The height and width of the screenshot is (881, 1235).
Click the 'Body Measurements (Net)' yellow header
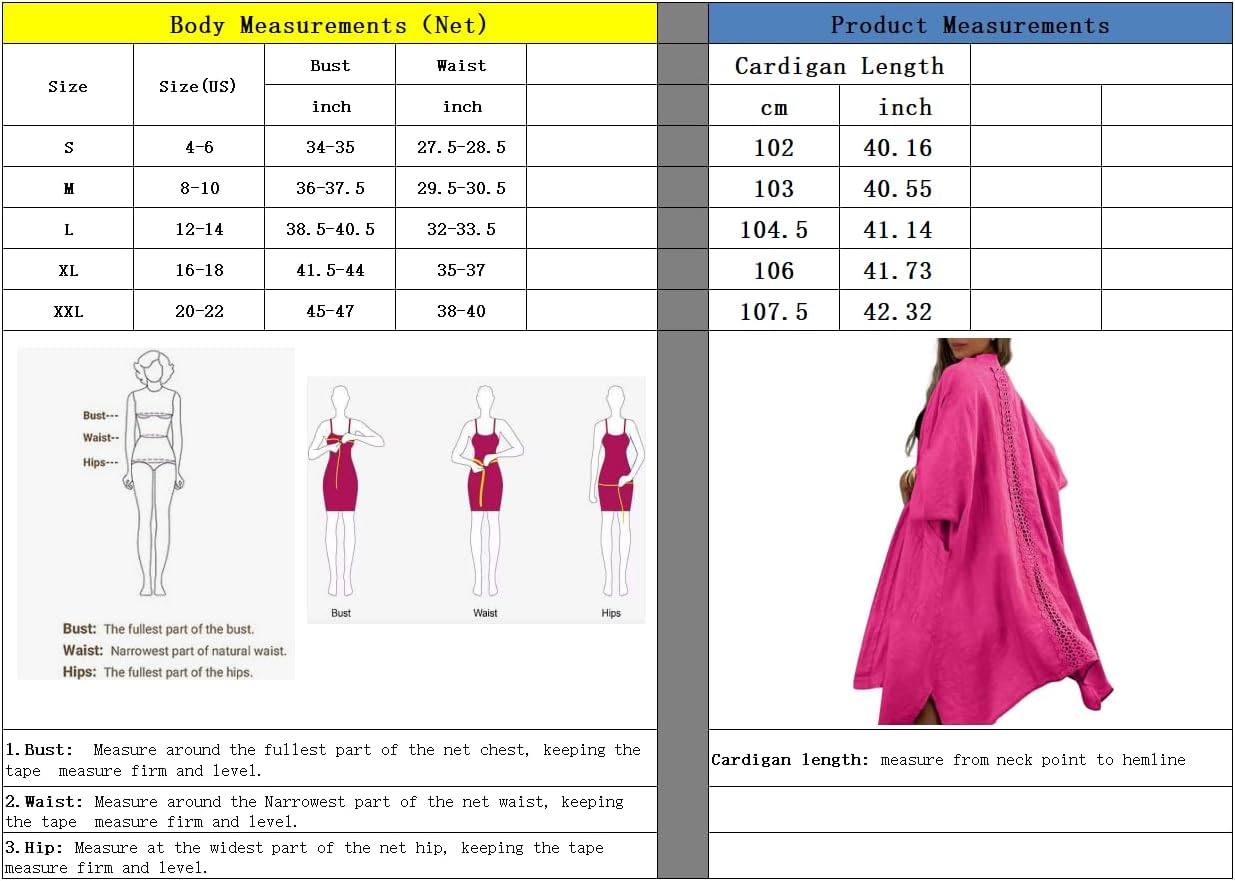click(x=329, y=24)
